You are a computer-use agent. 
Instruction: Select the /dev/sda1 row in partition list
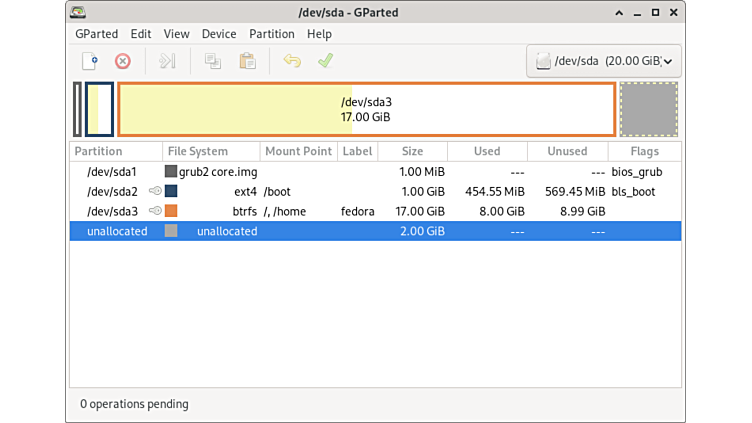coord(112,171)
